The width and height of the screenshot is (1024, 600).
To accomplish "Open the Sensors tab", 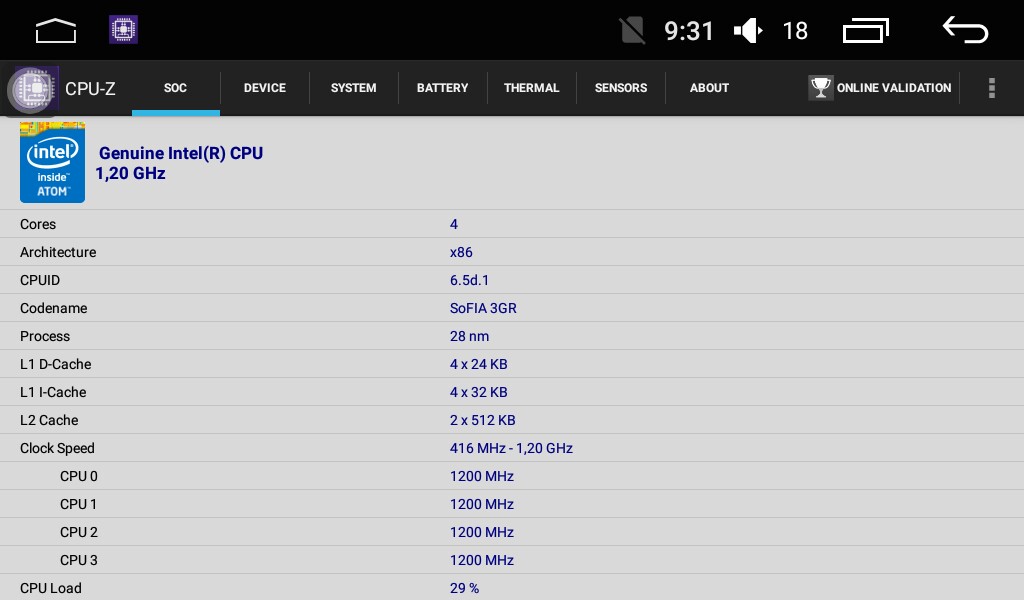I will coord(620,87).
